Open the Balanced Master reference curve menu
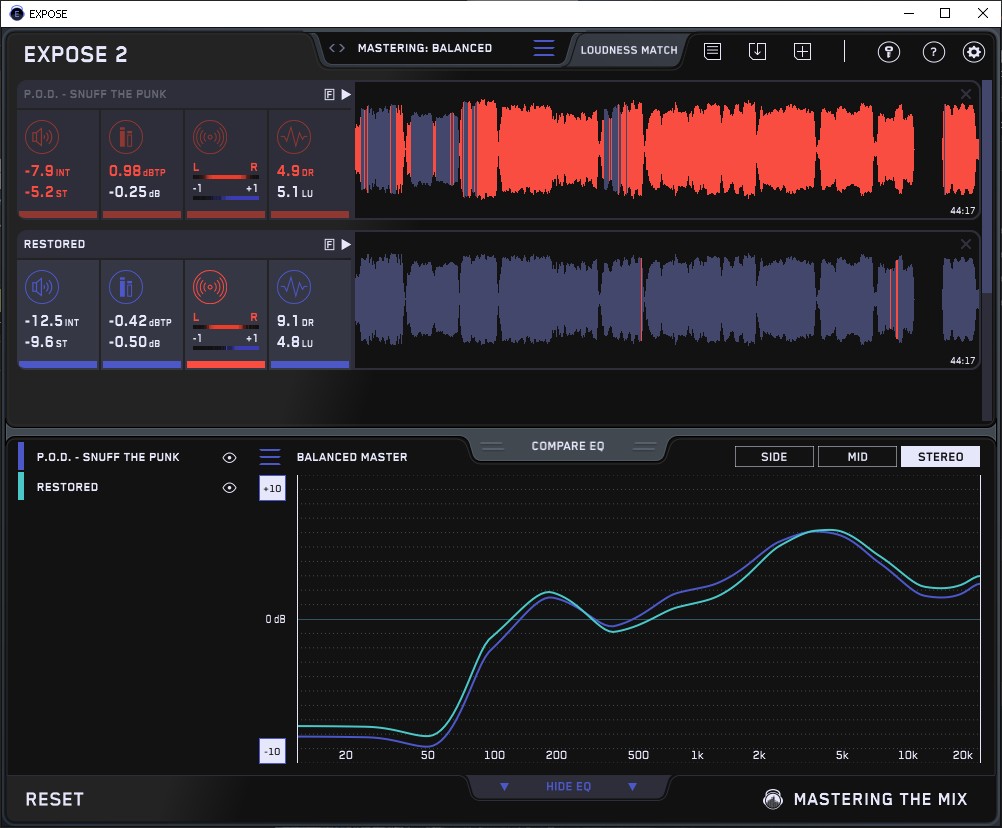 (270, 457)
